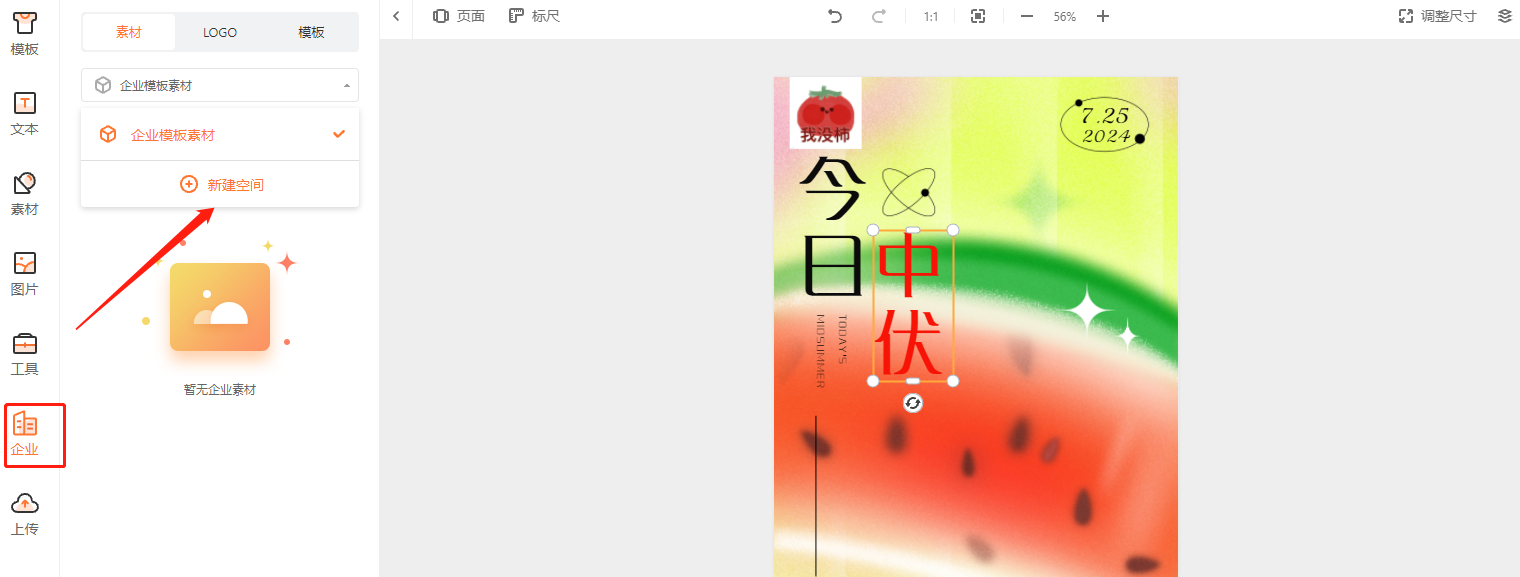Screen dimensions: 1520x577
Task: Zoom out with the minus icon
Action: tap(1026, 16)
